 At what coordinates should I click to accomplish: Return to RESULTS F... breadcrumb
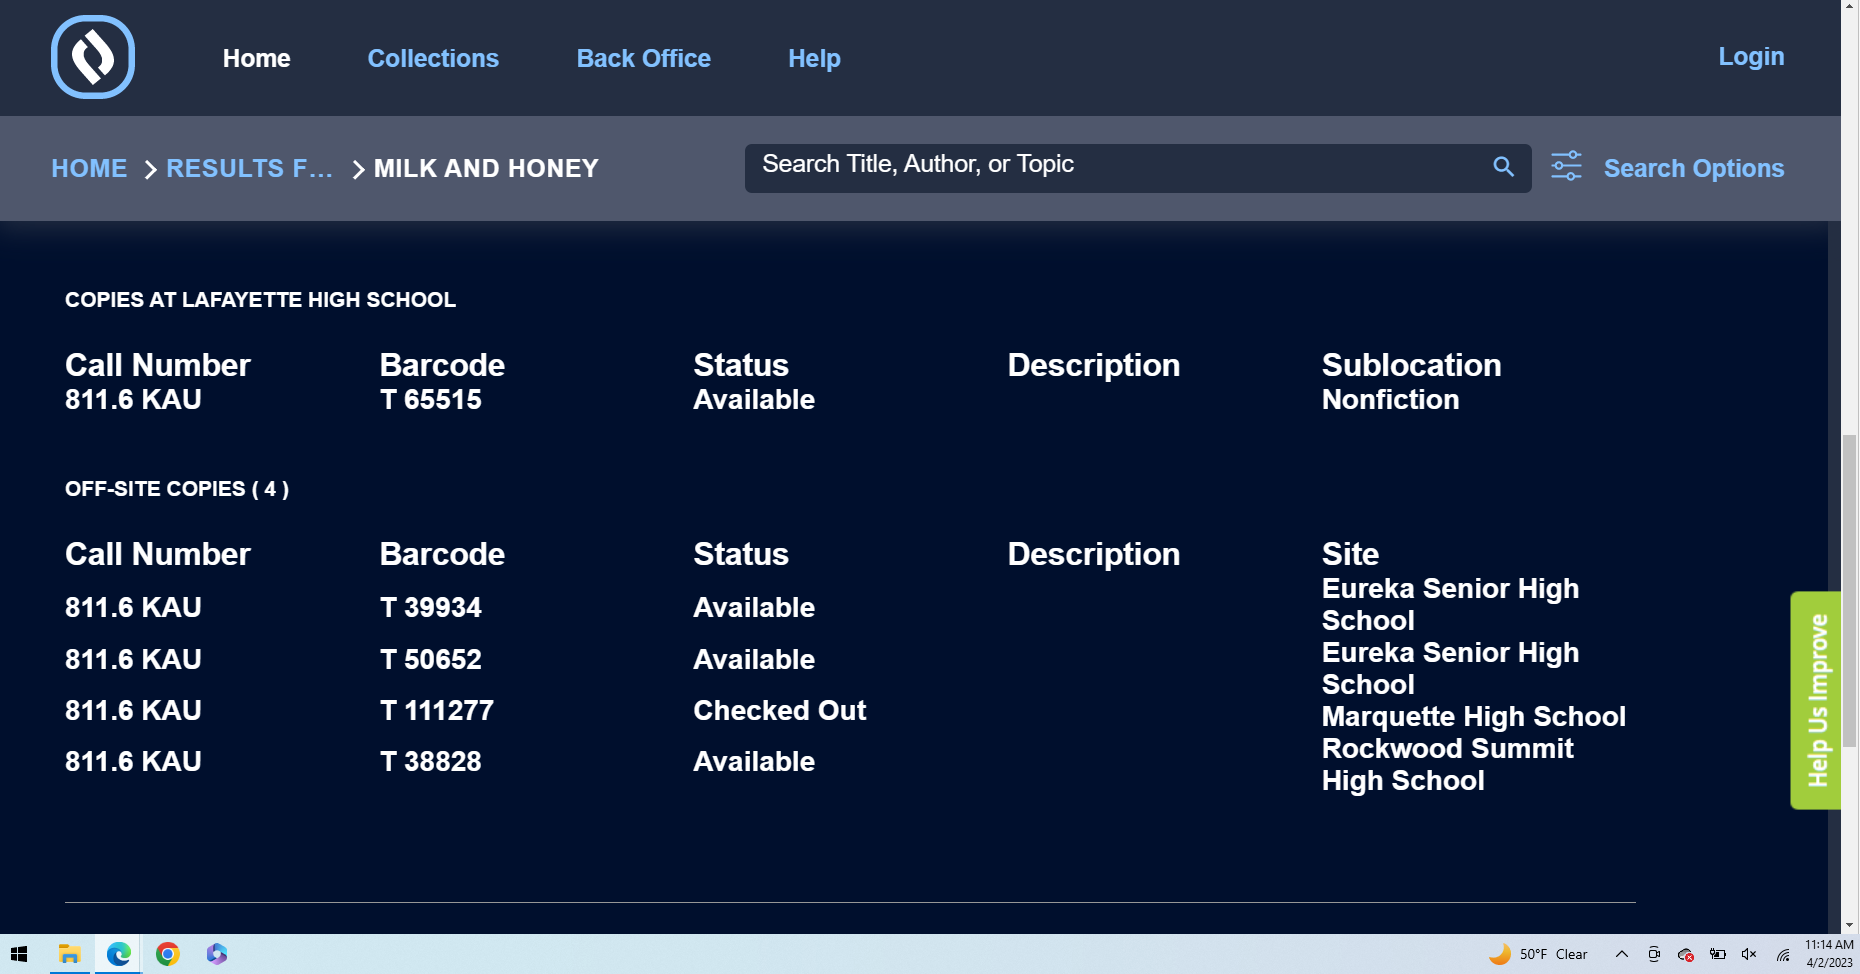[249, 168]
